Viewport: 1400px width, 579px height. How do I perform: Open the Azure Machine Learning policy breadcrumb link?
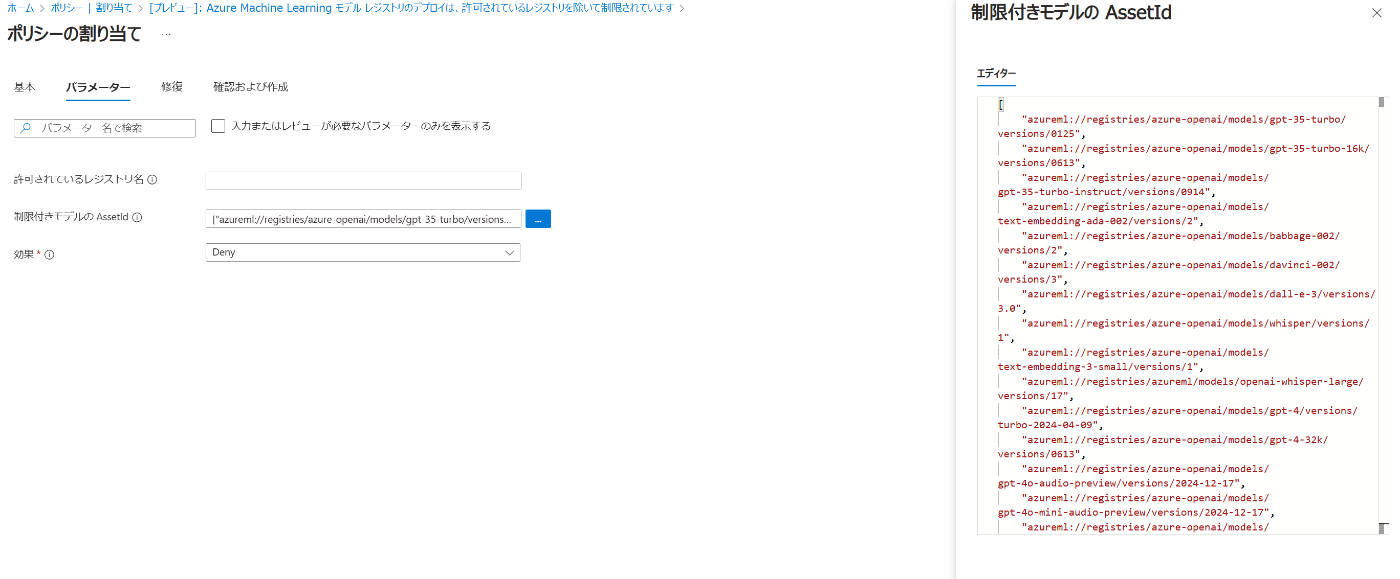click(x=411, y=7)
